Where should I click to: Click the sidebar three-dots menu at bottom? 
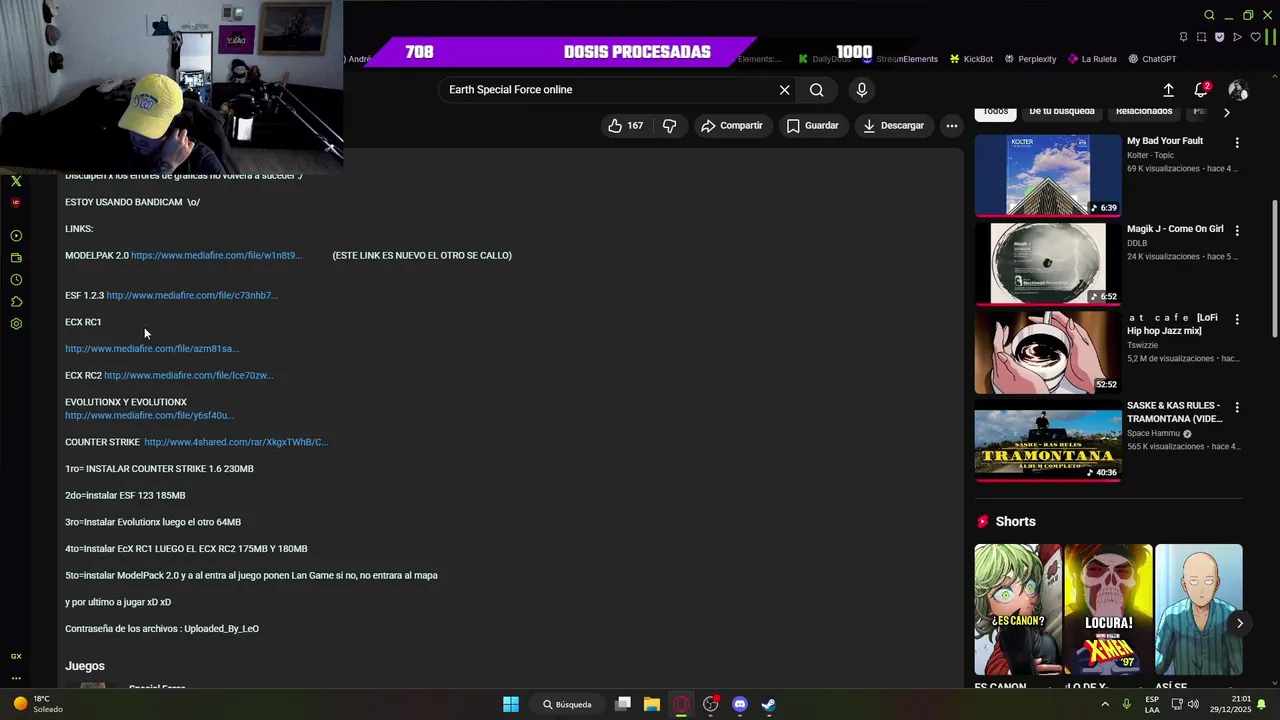(x=16, y=678)
